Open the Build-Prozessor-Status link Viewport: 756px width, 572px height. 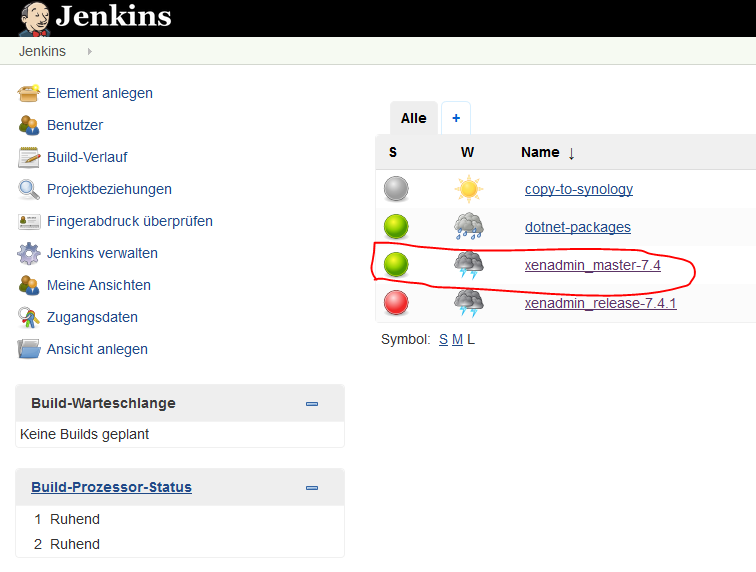coord(111,487)
